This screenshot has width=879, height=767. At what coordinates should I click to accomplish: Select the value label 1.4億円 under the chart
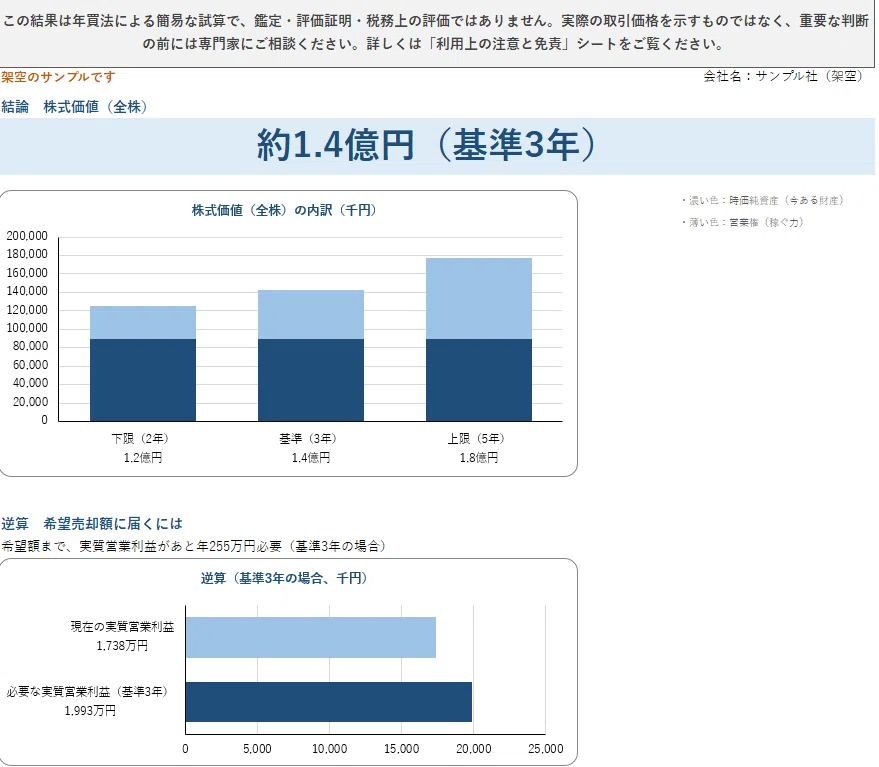click(x=311, y=458)
